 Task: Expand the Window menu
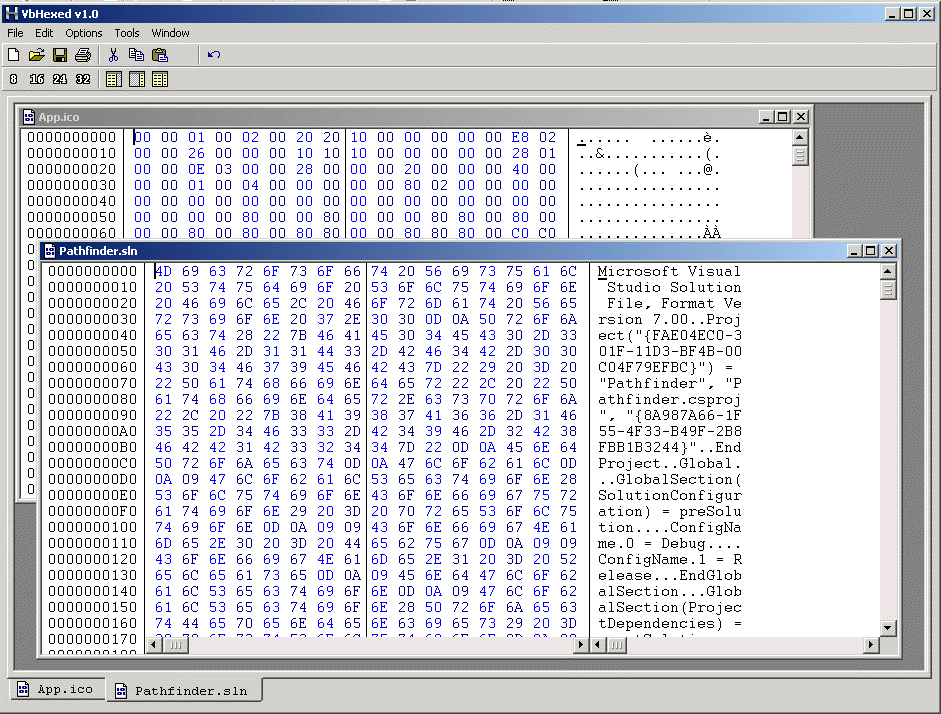[171, 33]
